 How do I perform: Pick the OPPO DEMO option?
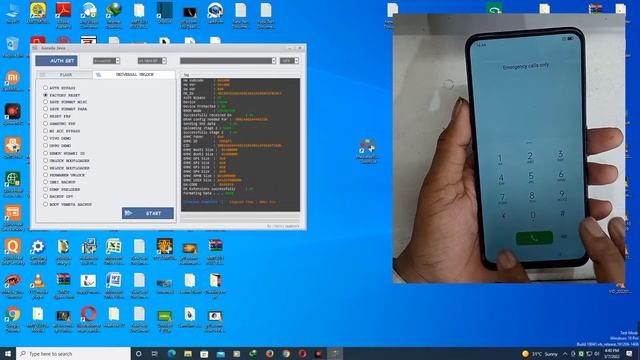57,146
